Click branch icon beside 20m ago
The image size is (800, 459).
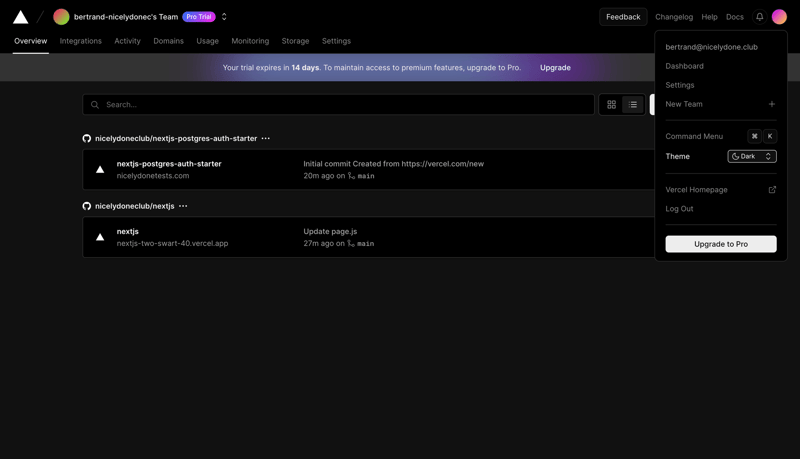(351, 175)
